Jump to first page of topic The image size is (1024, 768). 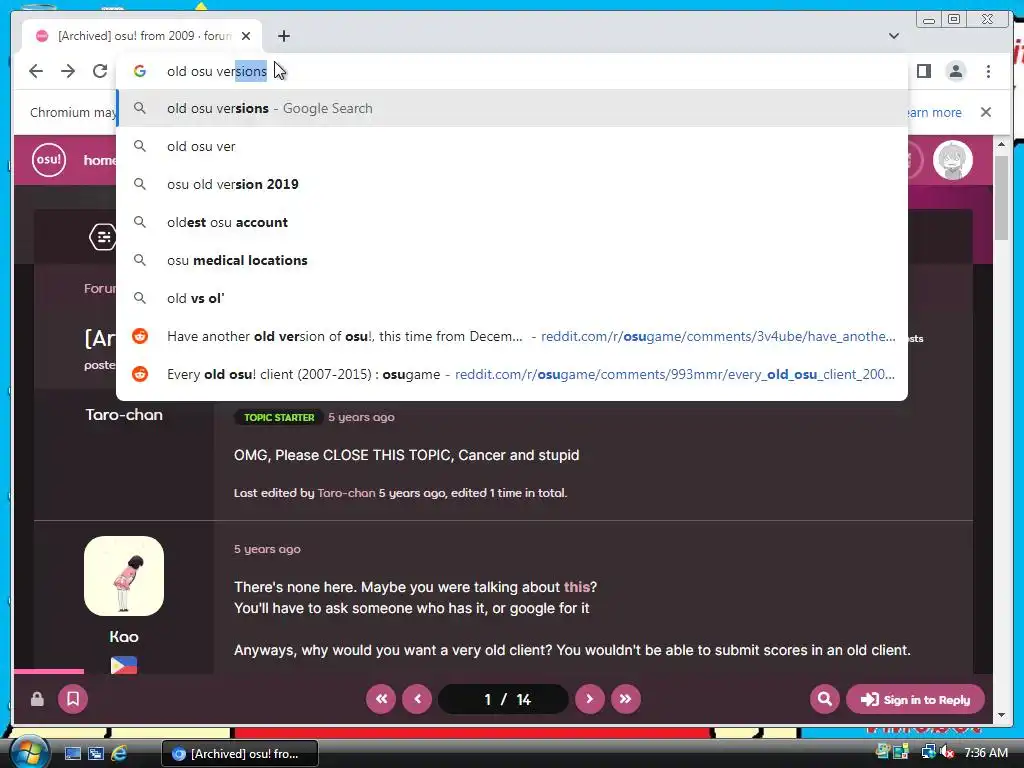[381, 699]
